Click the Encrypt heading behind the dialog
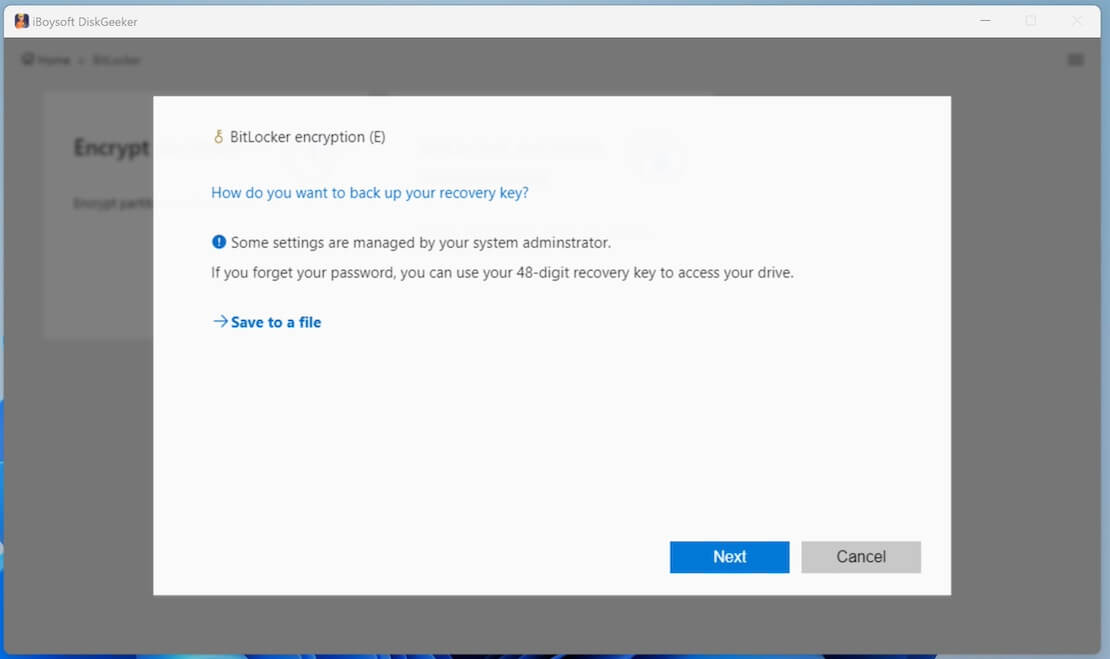 coord(112,147)
